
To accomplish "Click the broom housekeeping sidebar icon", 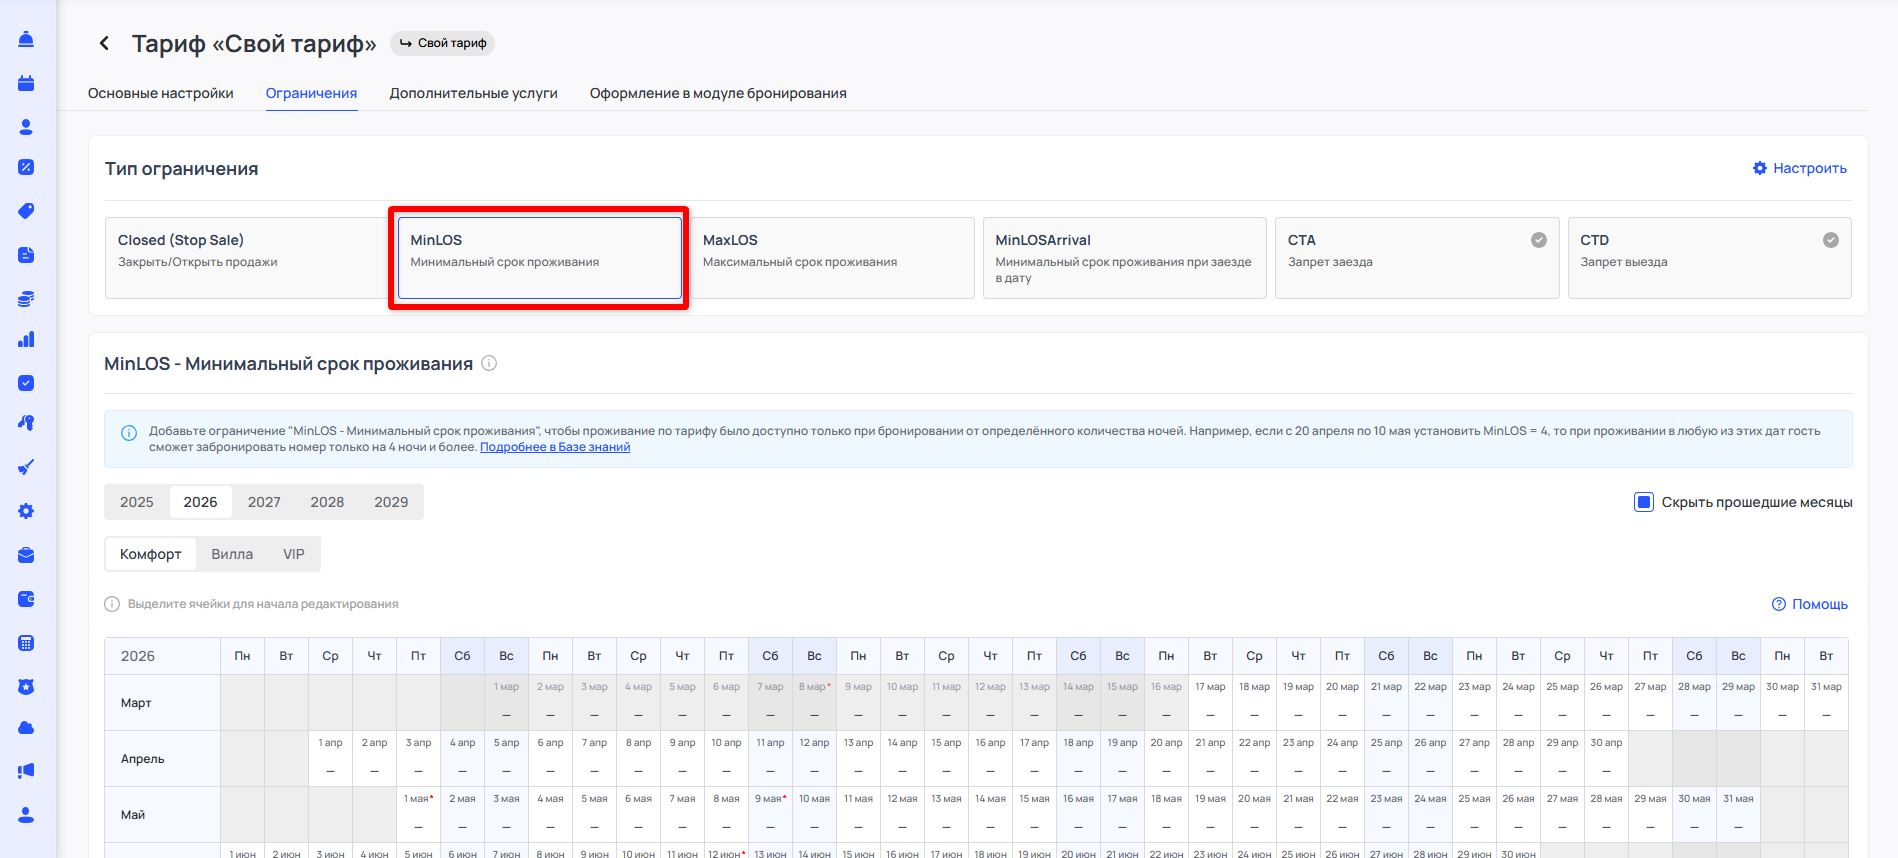I will click(x=26, y=467).
